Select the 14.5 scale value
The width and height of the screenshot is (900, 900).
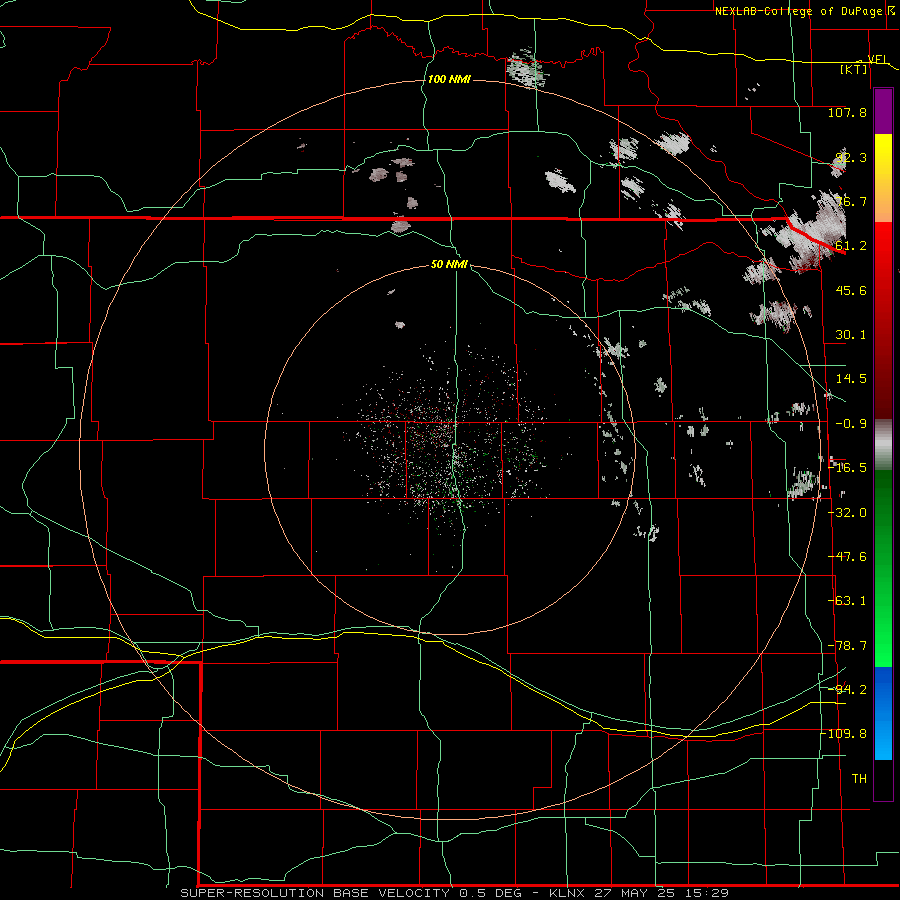point(851,379)
